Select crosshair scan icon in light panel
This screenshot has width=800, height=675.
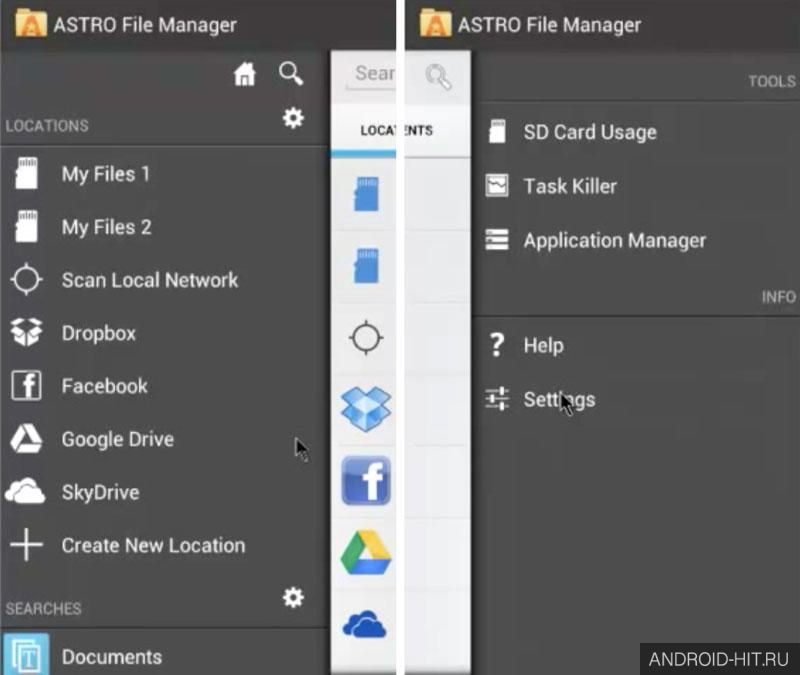(366, 338)
